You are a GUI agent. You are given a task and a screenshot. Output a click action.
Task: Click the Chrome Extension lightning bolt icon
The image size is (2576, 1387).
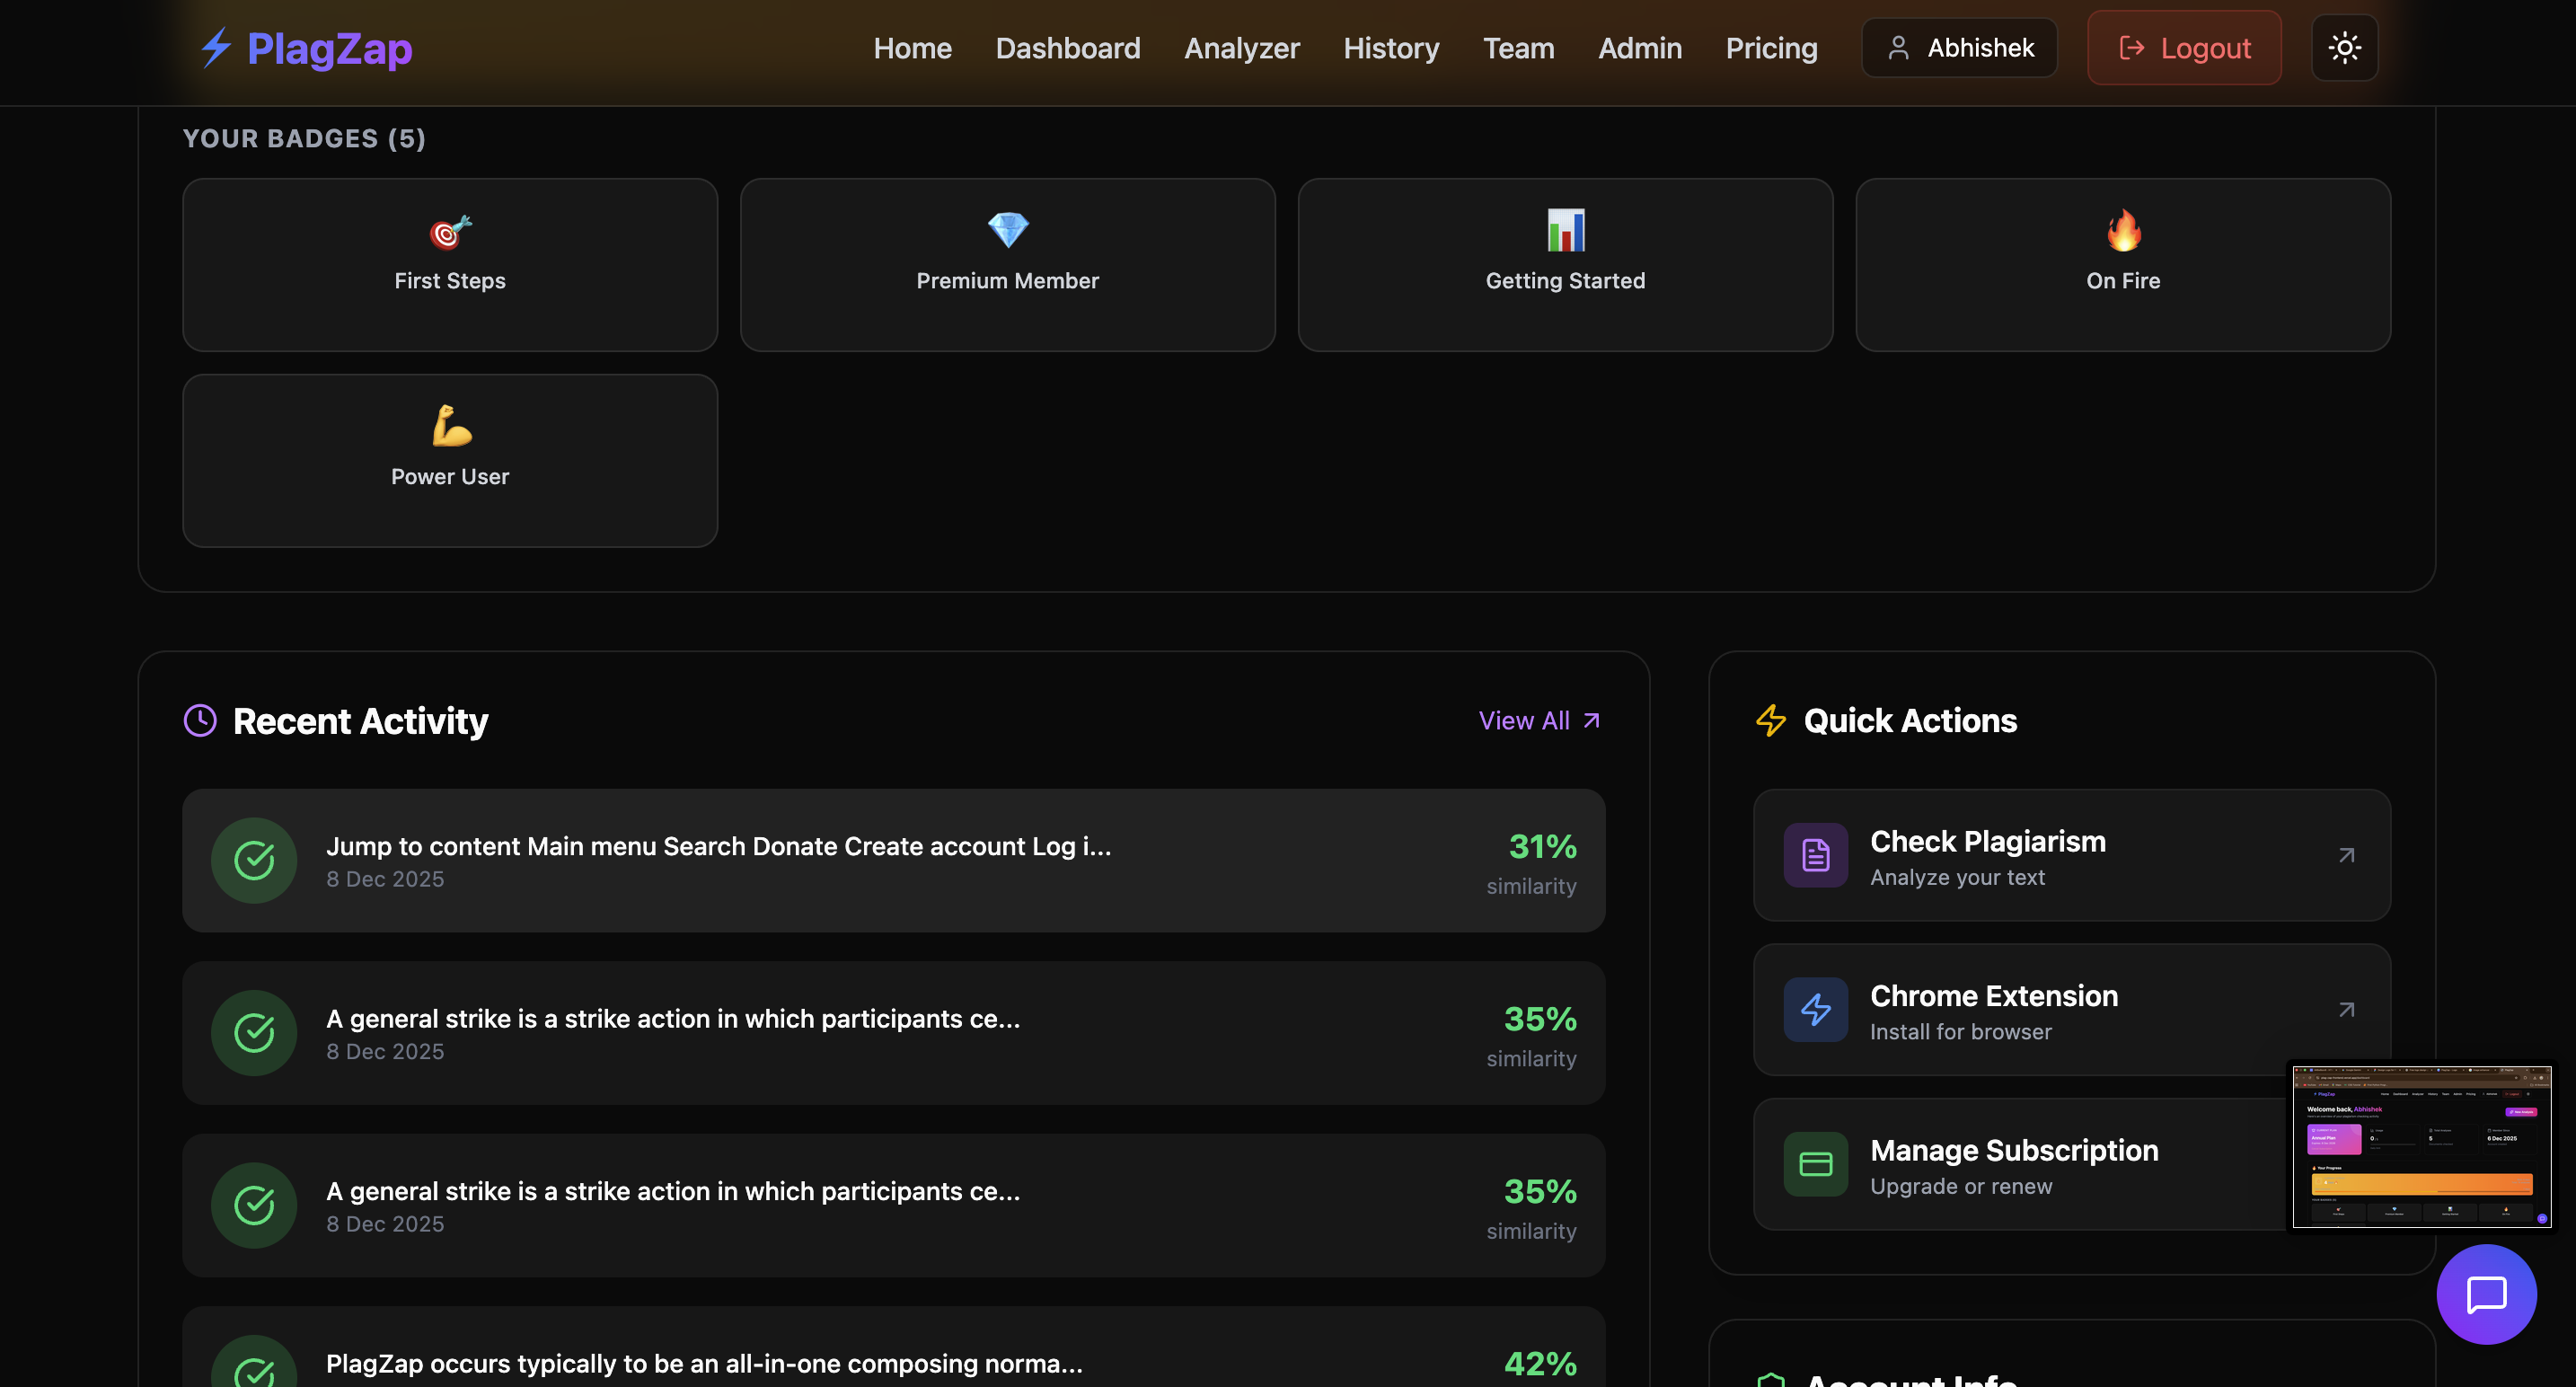pos(1814,1009)
